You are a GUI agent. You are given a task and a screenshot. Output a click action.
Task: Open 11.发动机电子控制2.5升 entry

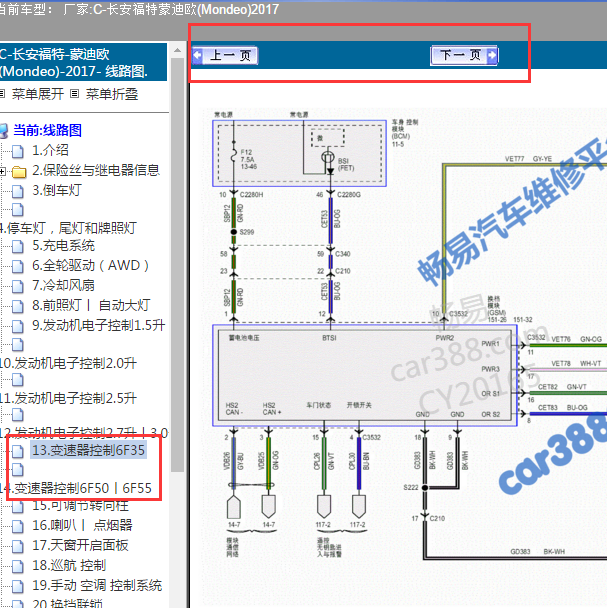click(x=68, y=398)
